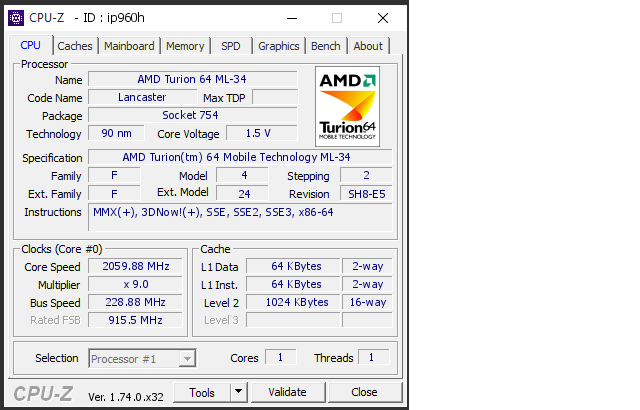Screen dimensions: 640x410
Task: Click the Validate button
Action: [288, 392]
